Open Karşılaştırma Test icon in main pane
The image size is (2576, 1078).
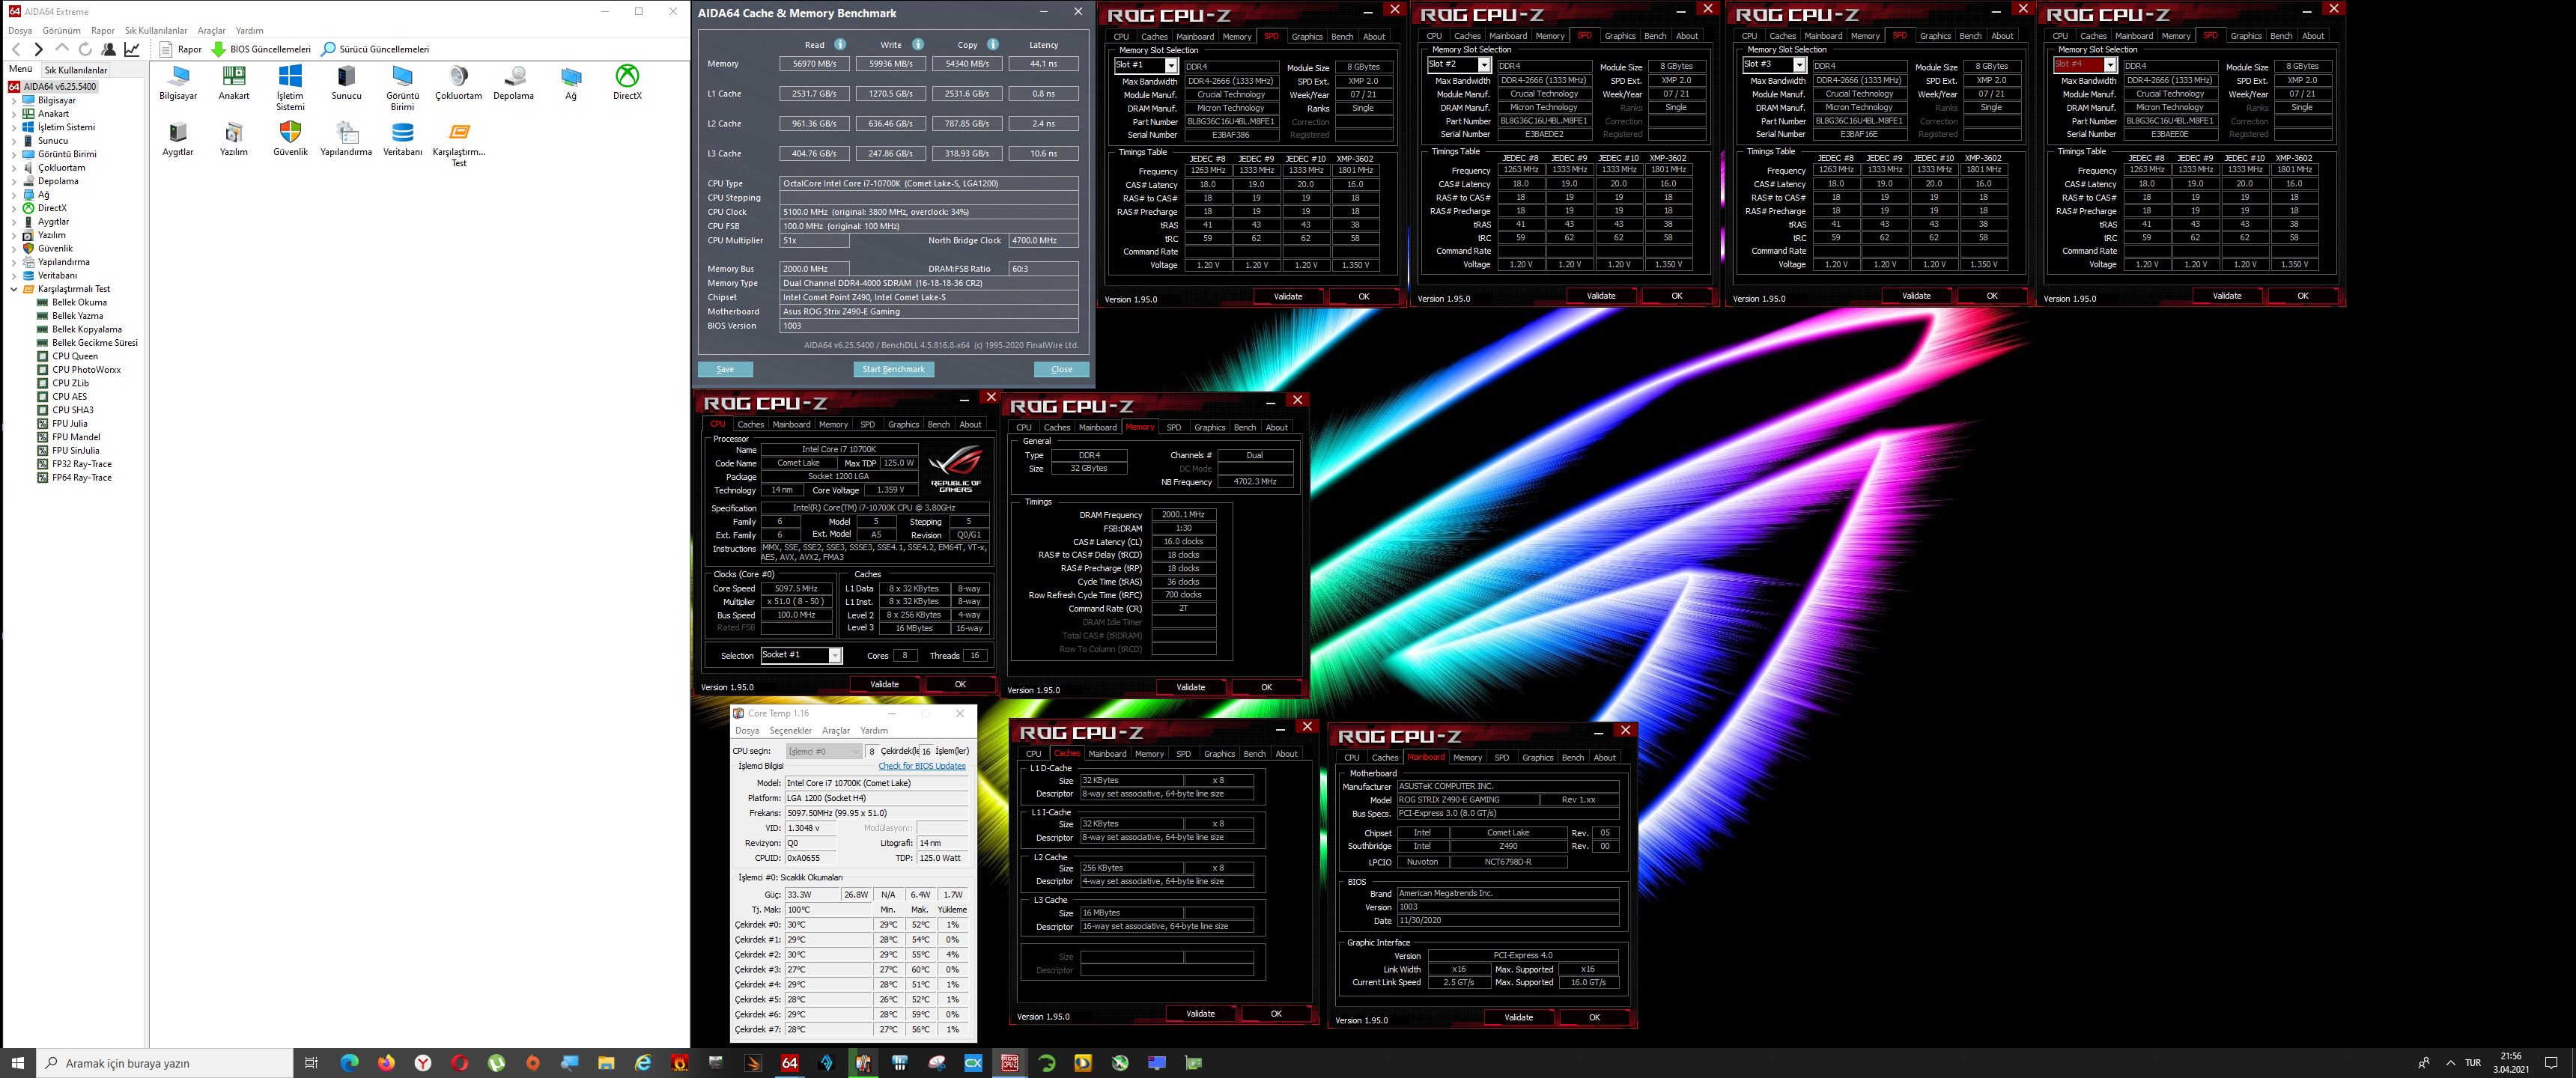click(x=459, y=144)
